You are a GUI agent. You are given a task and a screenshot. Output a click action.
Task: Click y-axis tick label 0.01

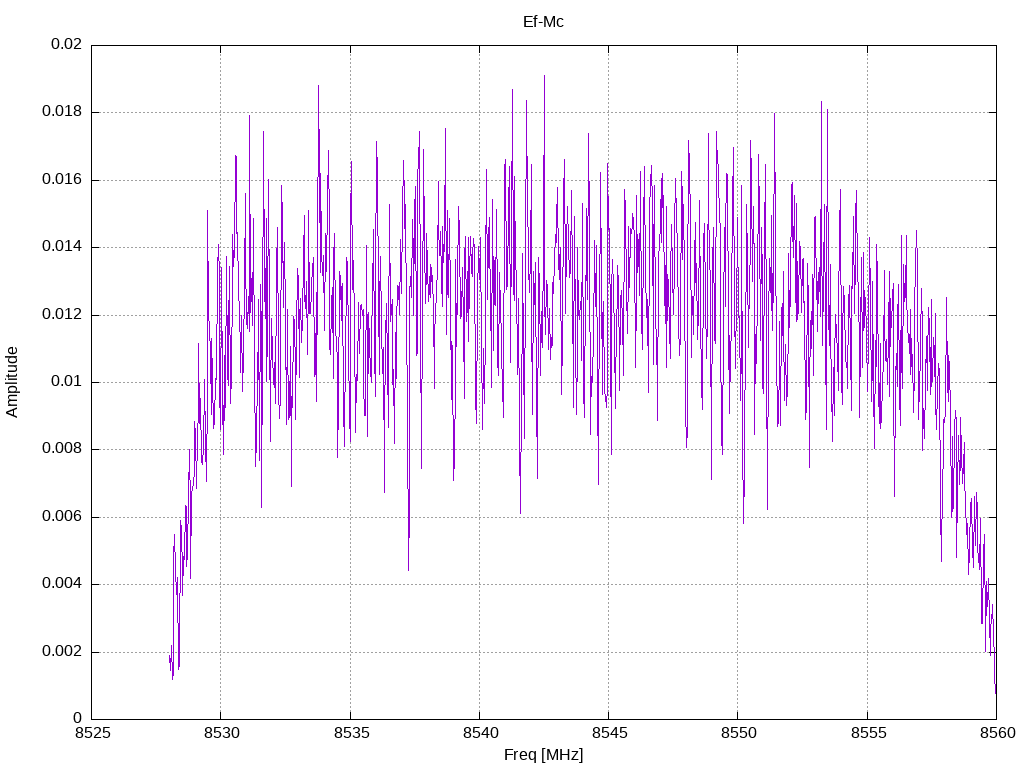point(67,382)
